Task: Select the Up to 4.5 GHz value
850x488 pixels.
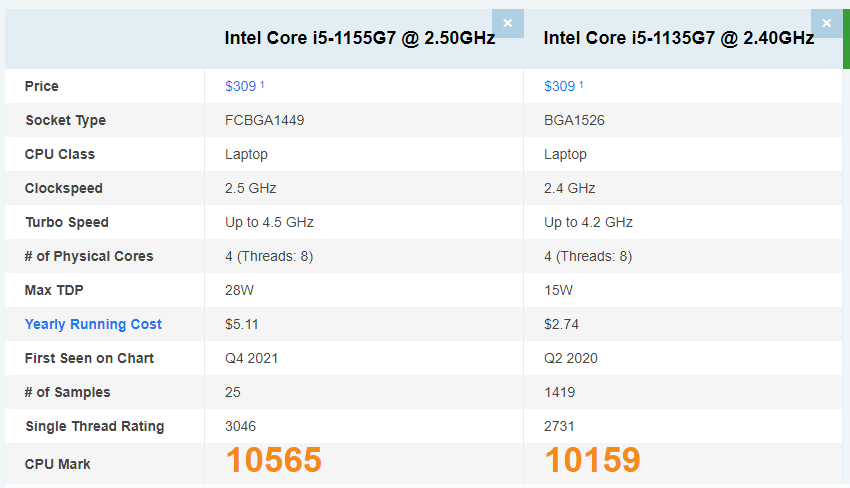Action: click(x=269, y=222)
